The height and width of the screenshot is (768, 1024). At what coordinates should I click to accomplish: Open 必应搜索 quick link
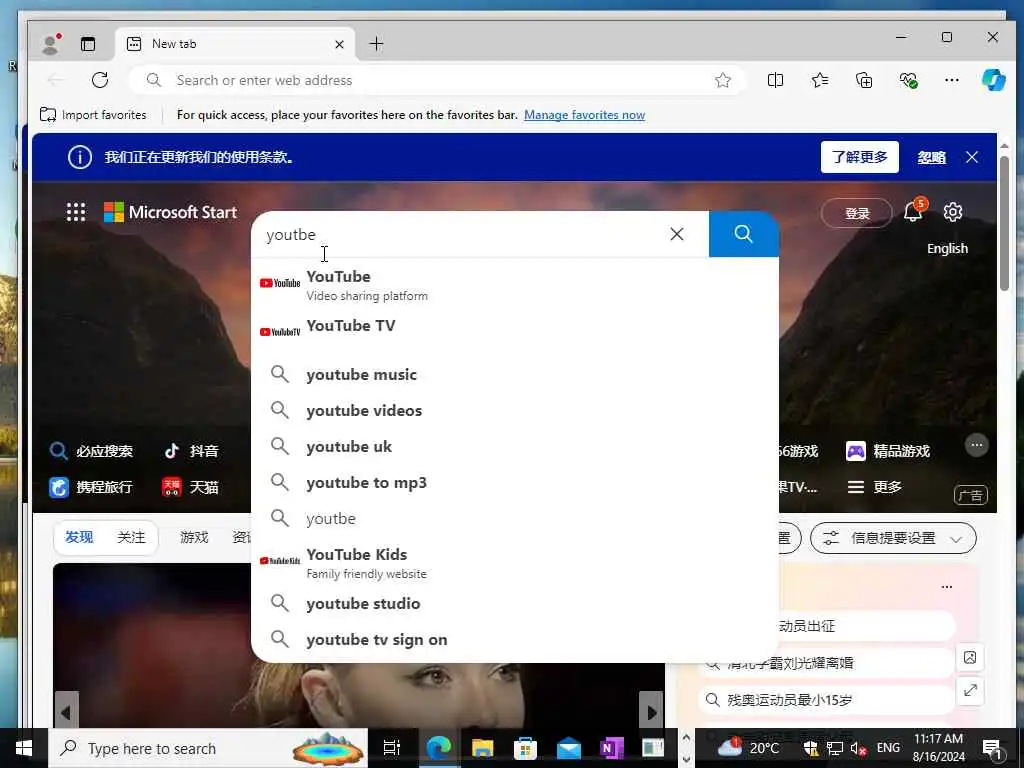(91, 451)
